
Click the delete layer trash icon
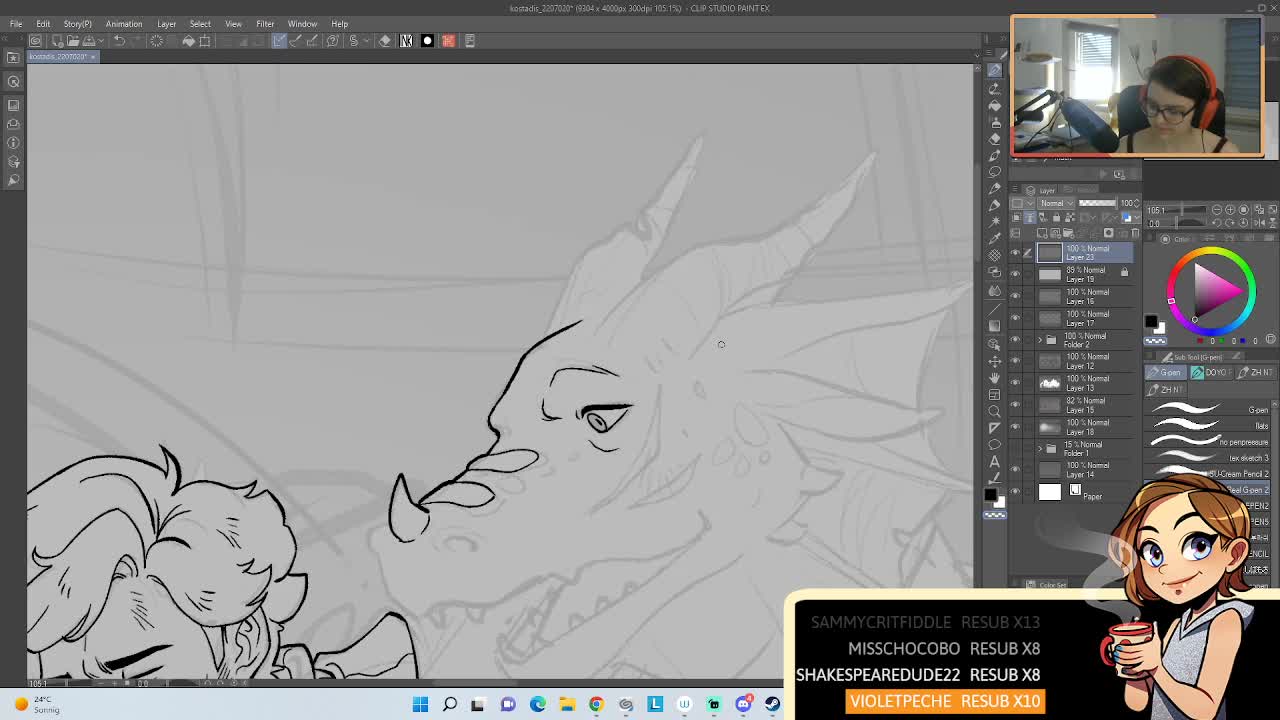click(1134, 234)
